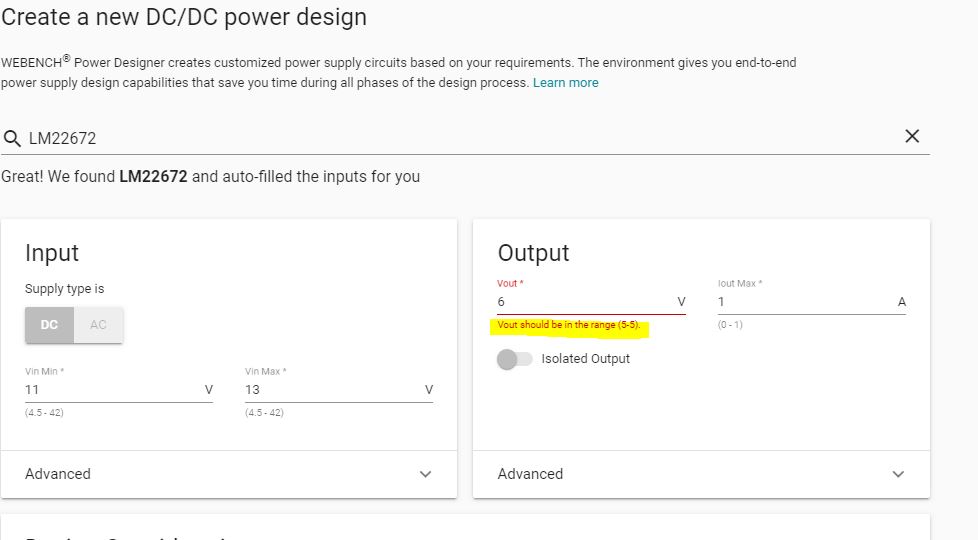Click the search magnifier icon
This screenshot has width=978, height=540.
pyautogui.click(x=12, y=138)
